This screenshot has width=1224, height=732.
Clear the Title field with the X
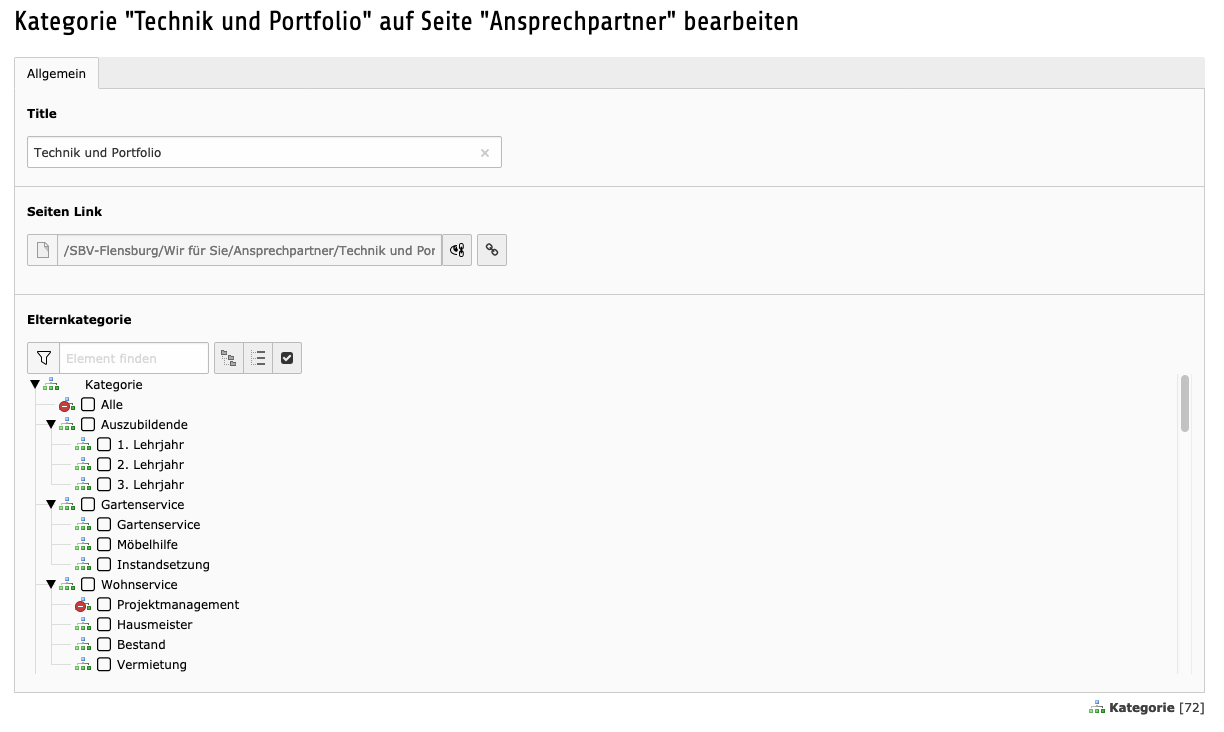[x=485, y=153]
